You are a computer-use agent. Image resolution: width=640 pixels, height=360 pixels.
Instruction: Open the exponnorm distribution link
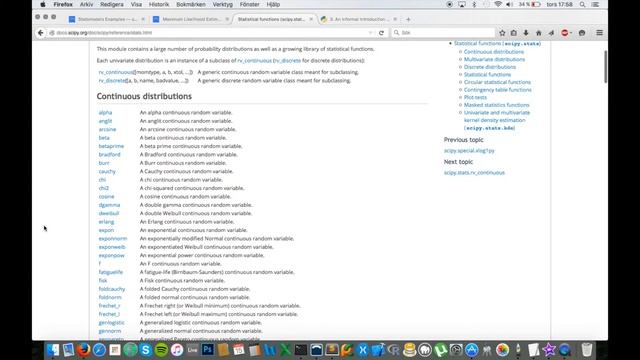[113, 238]
